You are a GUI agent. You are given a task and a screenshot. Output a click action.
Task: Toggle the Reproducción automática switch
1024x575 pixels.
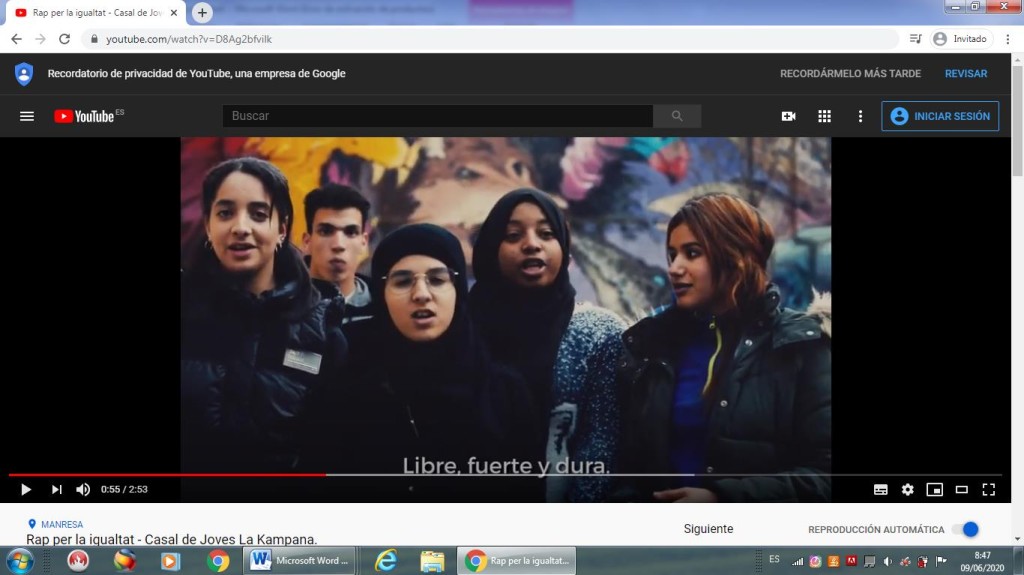tap(964, 529)
